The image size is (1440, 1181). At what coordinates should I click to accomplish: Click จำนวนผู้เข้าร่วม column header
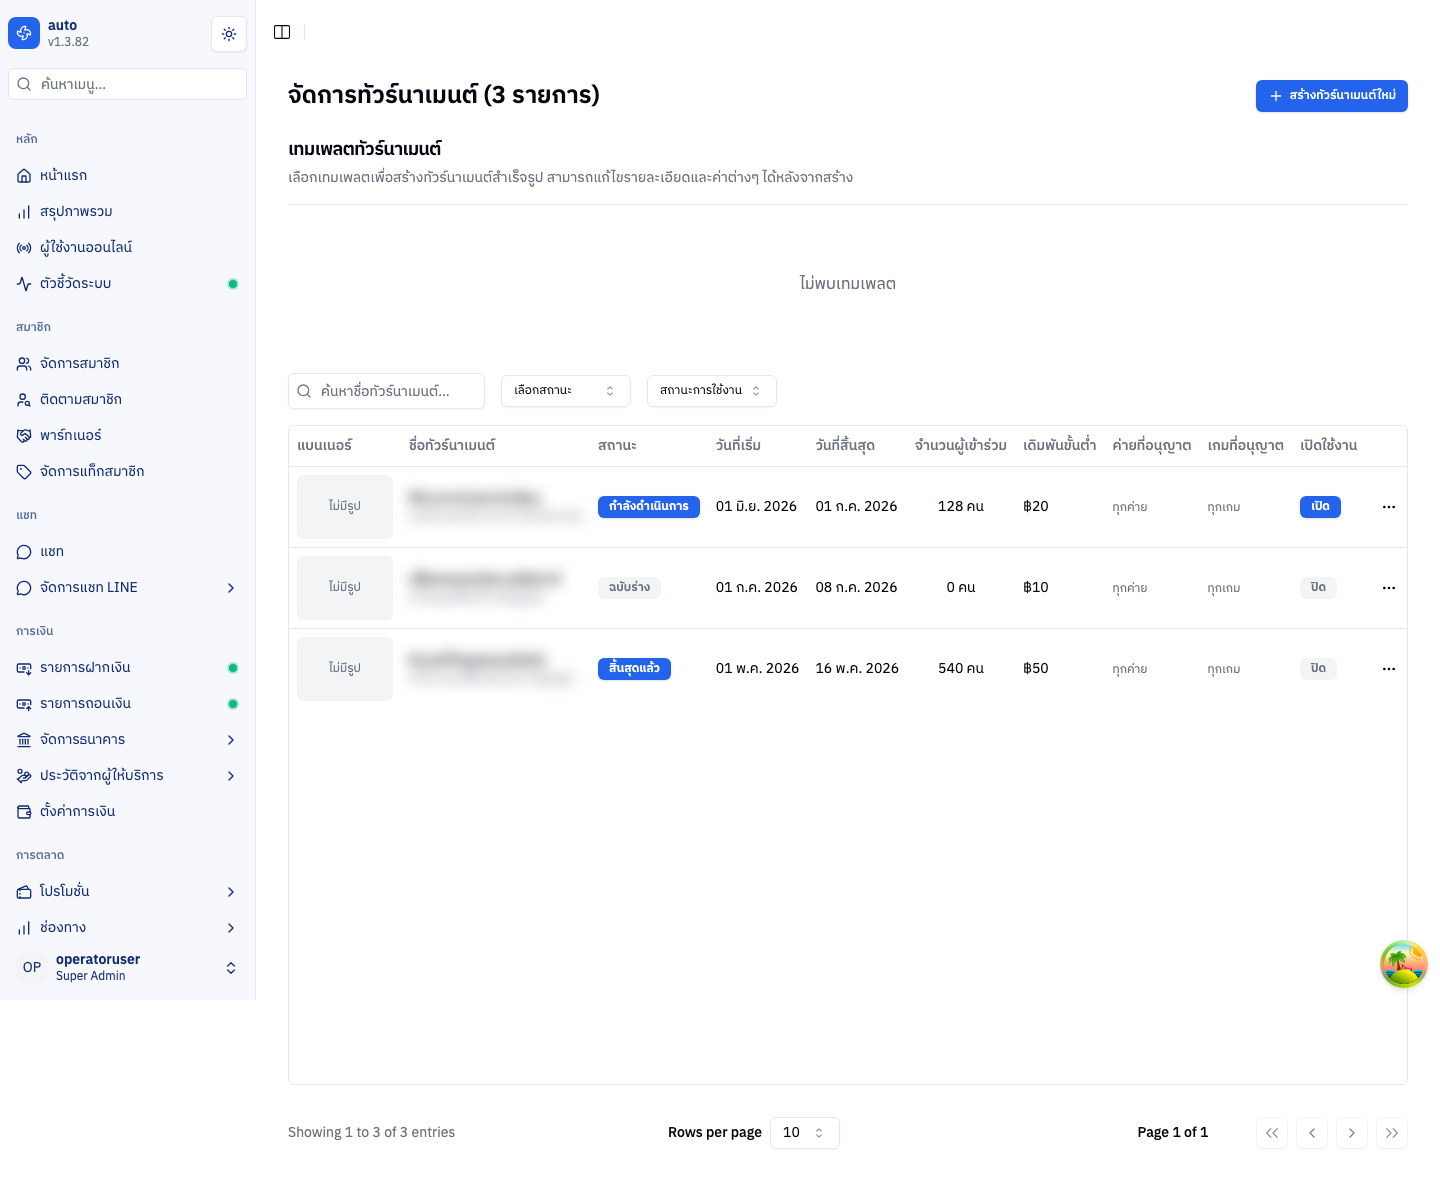(x=961, y=446)
